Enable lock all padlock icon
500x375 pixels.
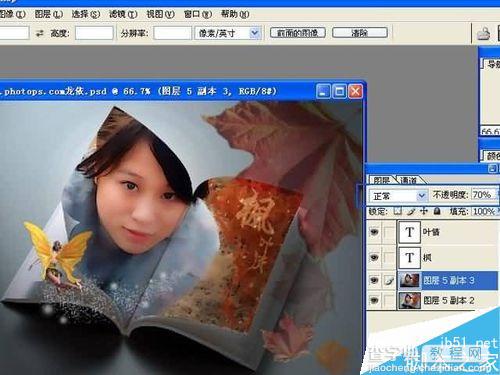pos(437,211)
